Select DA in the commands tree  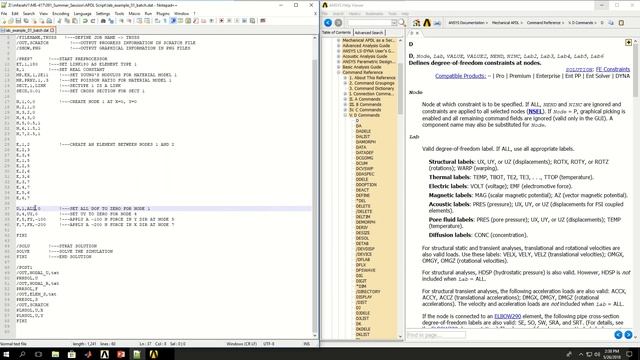tap(358, 126)
